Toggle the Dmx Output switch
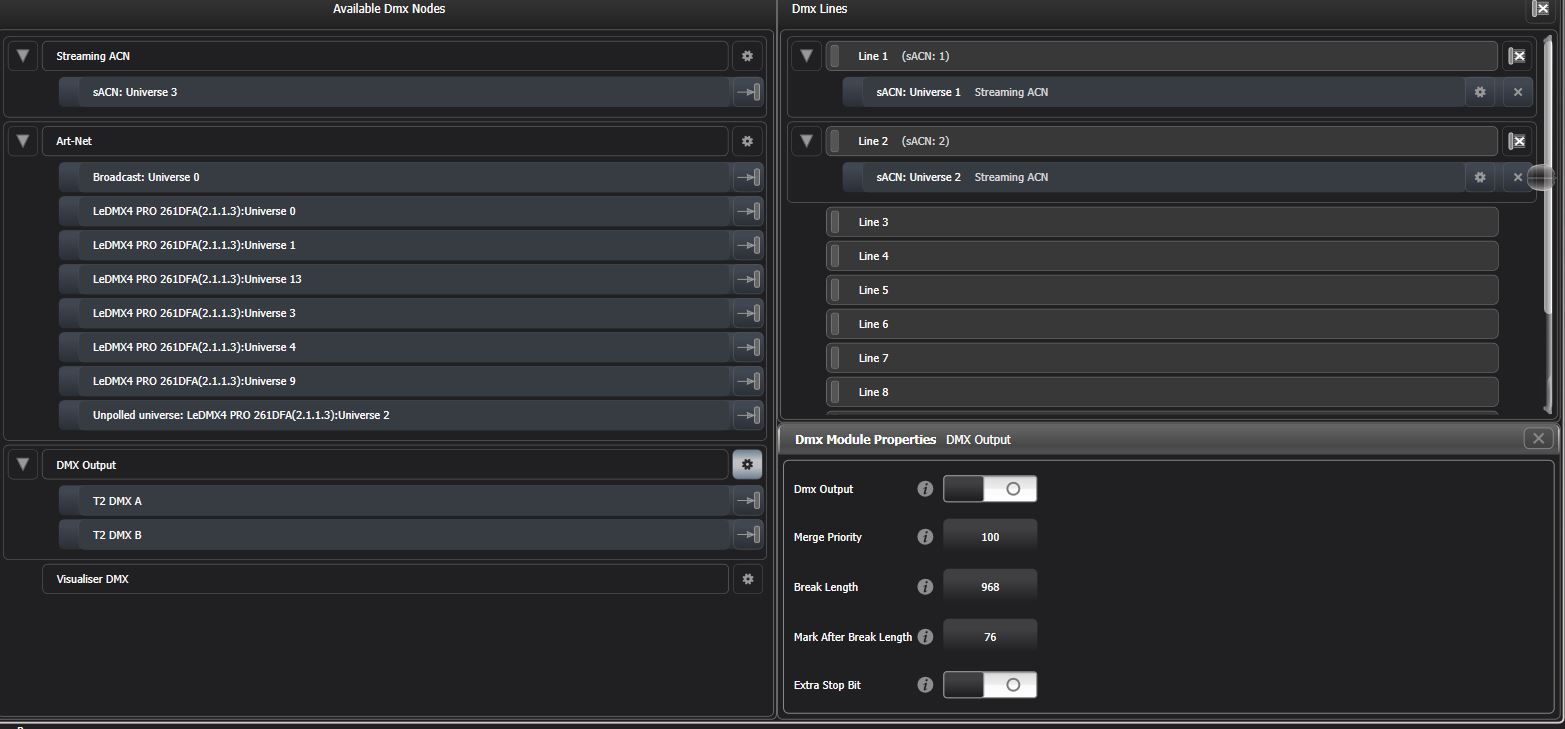 pyautogui.click(x=990, y=489)
